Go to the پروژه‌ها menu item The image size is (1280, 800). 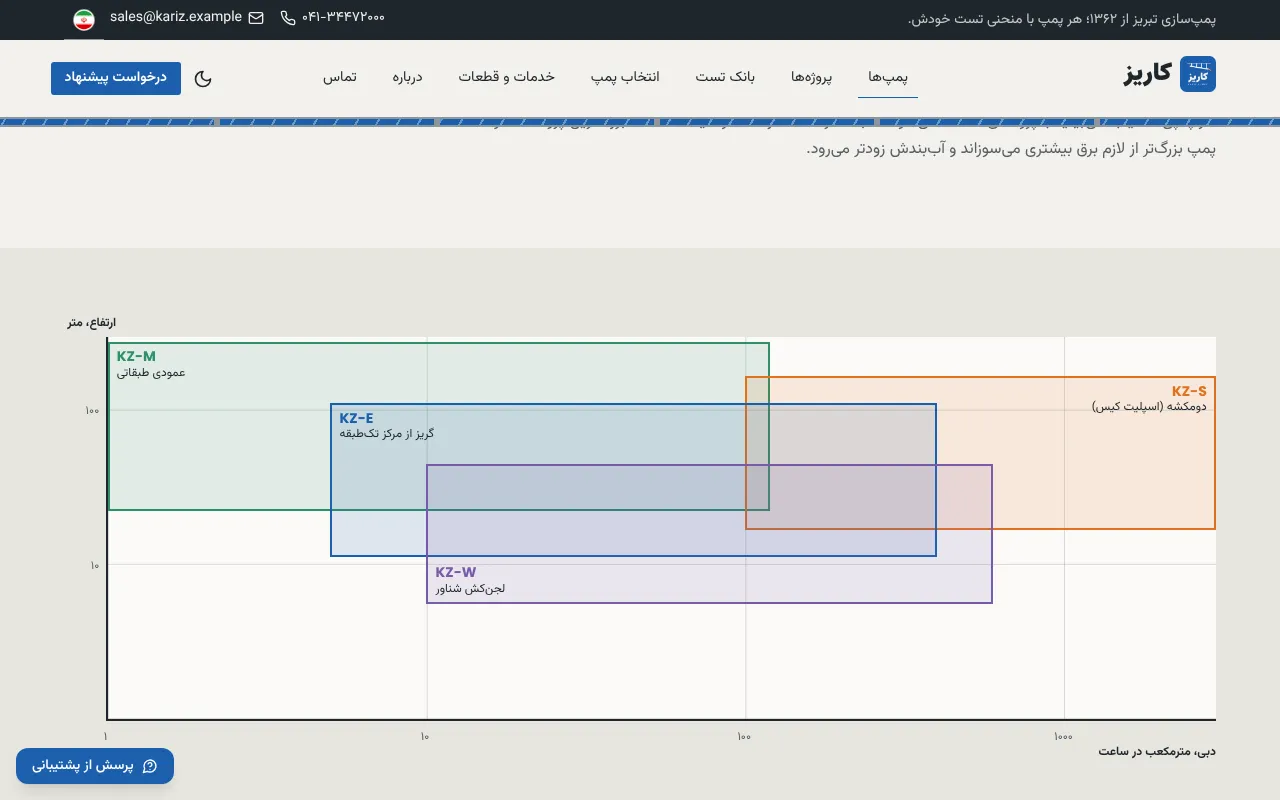click(x=812, y=77)
